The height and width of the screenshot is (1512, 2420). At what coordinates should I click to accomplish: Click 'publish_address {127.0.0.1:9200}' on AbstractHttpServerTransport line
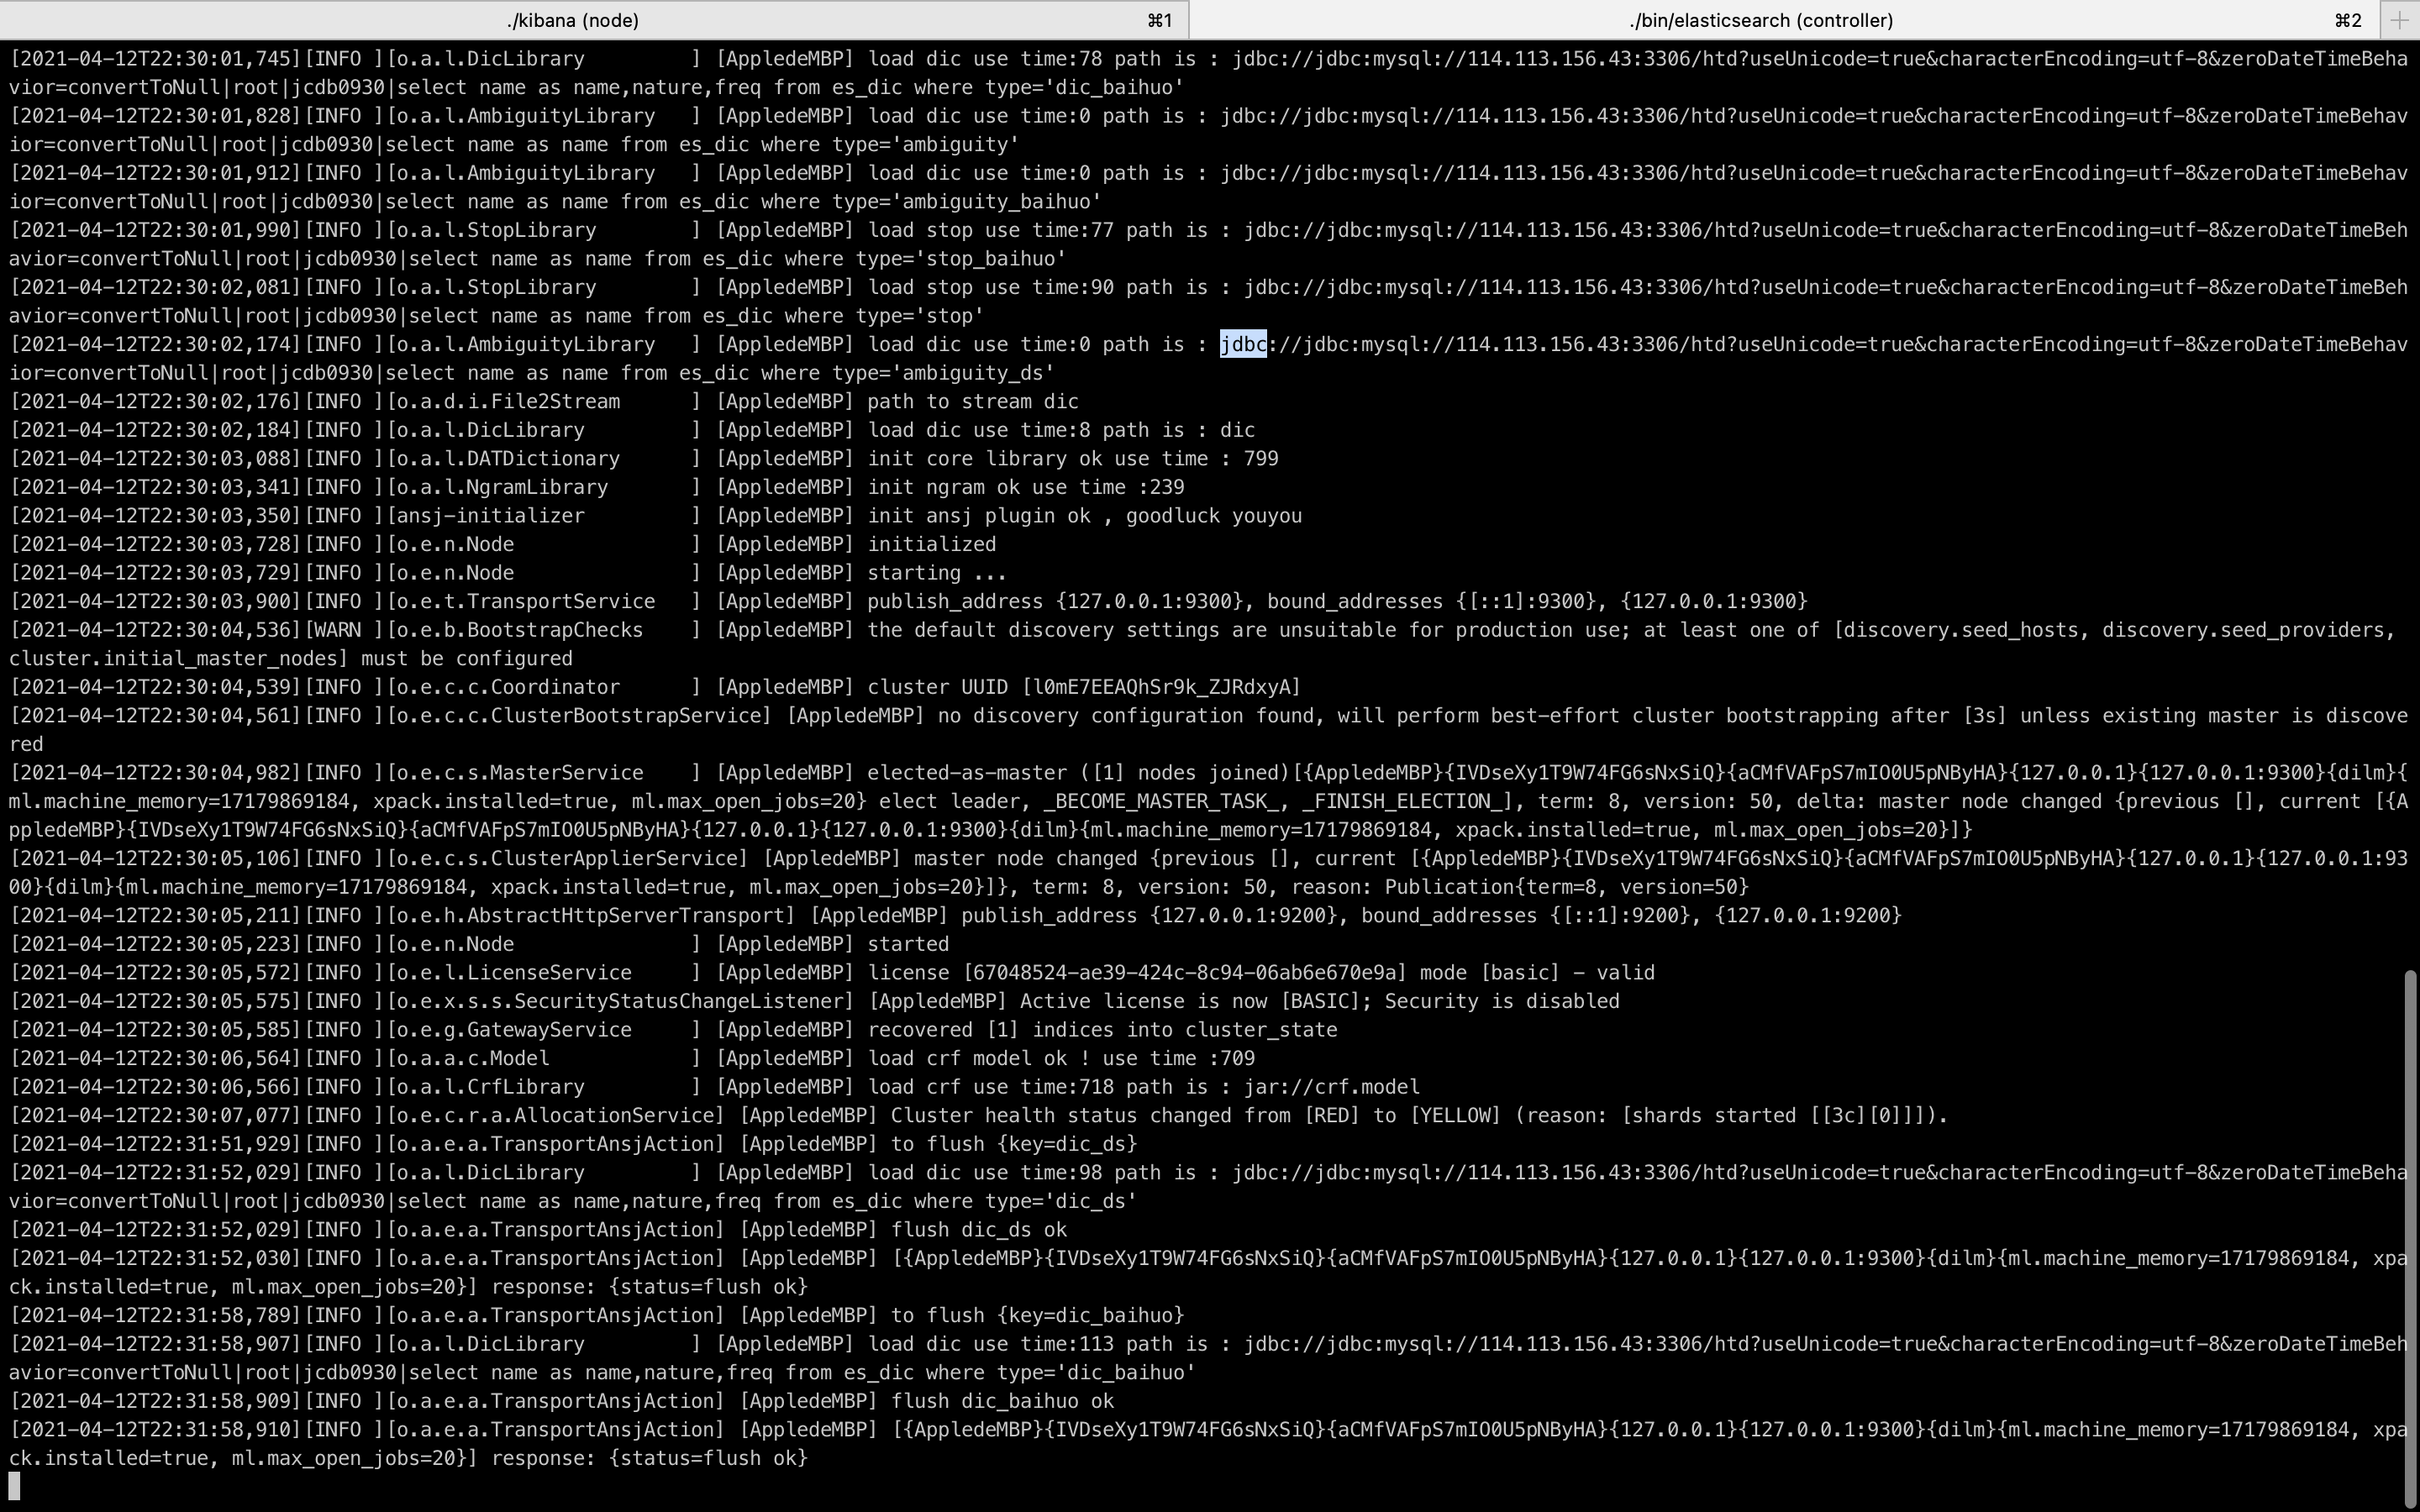point(1149,916)
